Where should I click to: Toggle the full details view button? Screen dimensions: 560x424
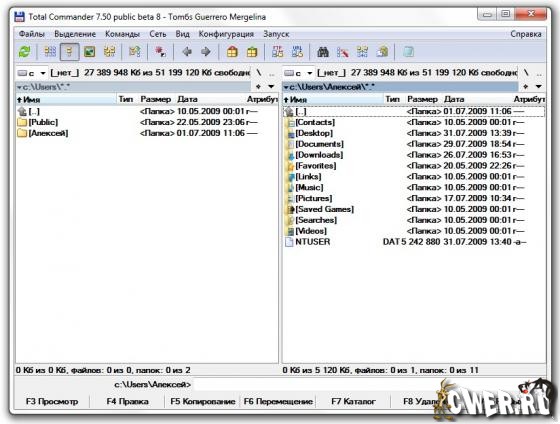[70, 52]
